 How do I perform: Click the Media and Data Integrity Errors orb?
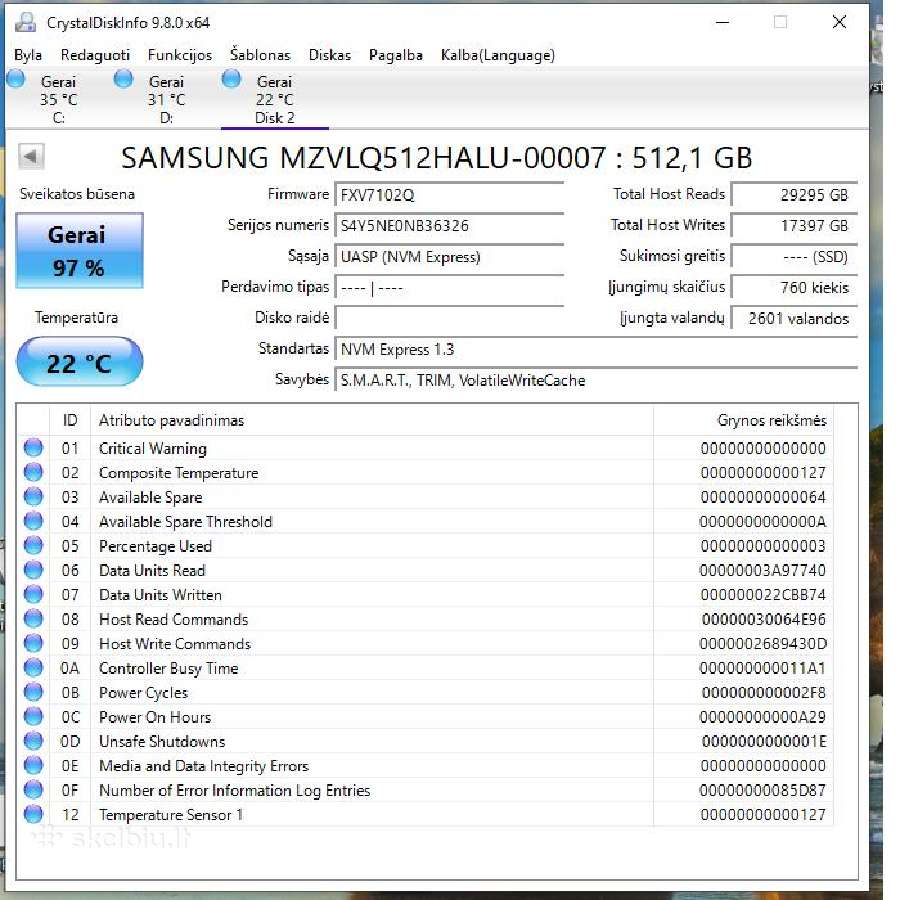click(33, 765)
